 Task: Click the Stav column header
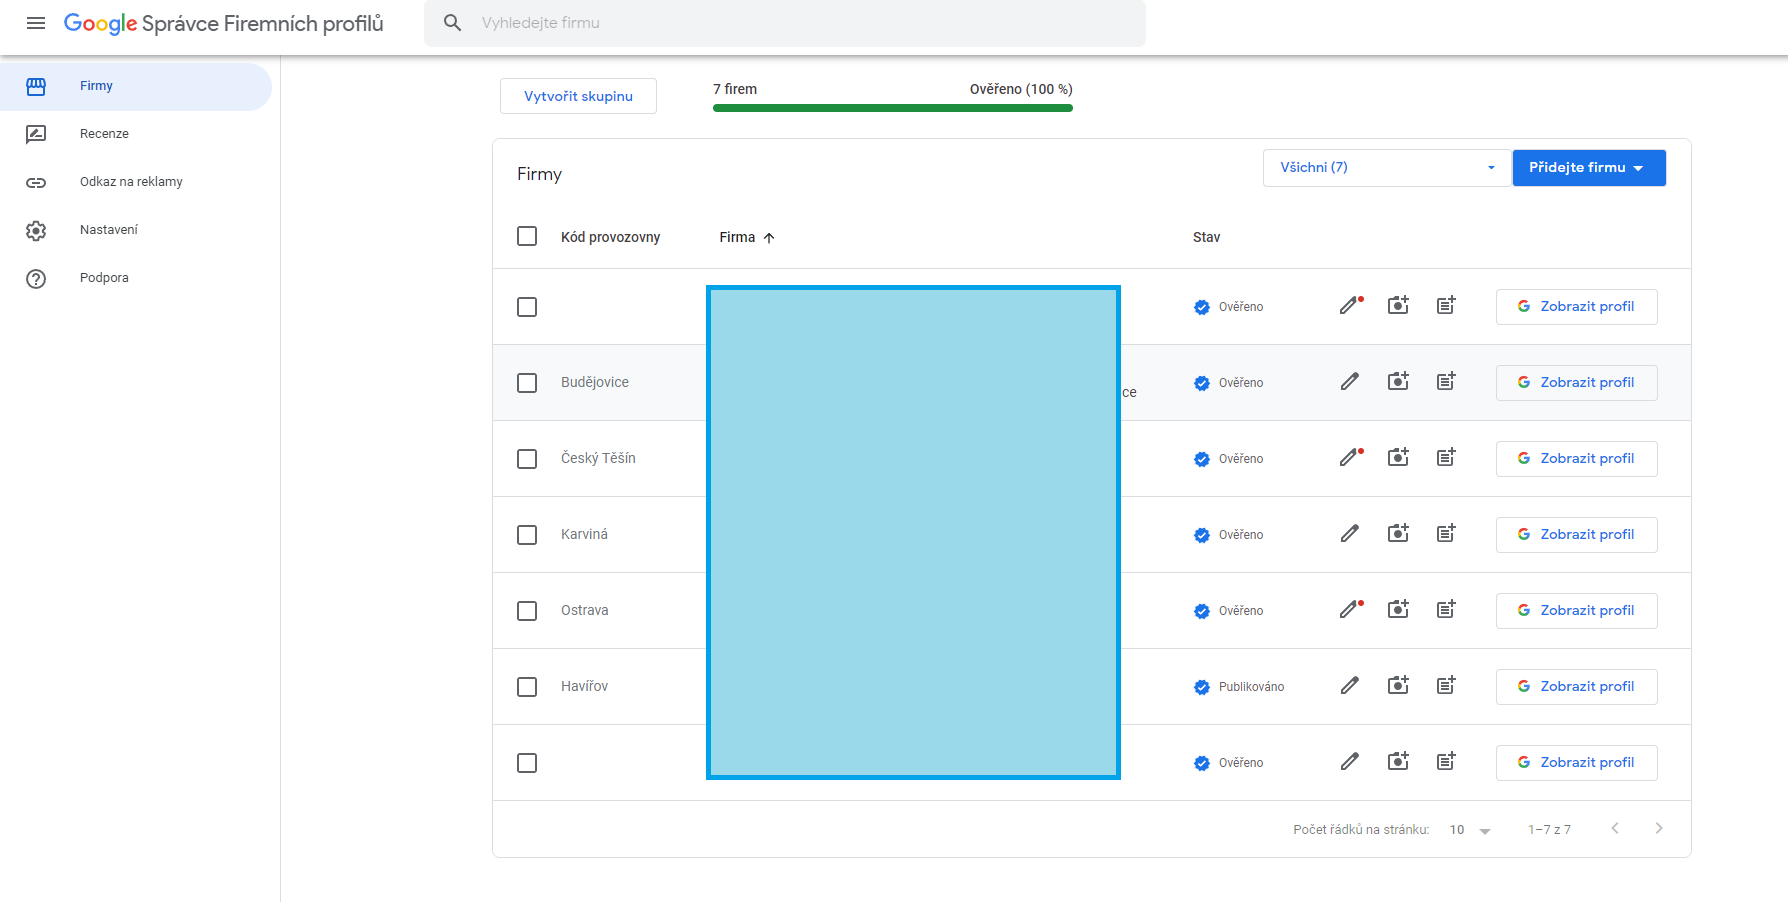tap(1206, 237)
